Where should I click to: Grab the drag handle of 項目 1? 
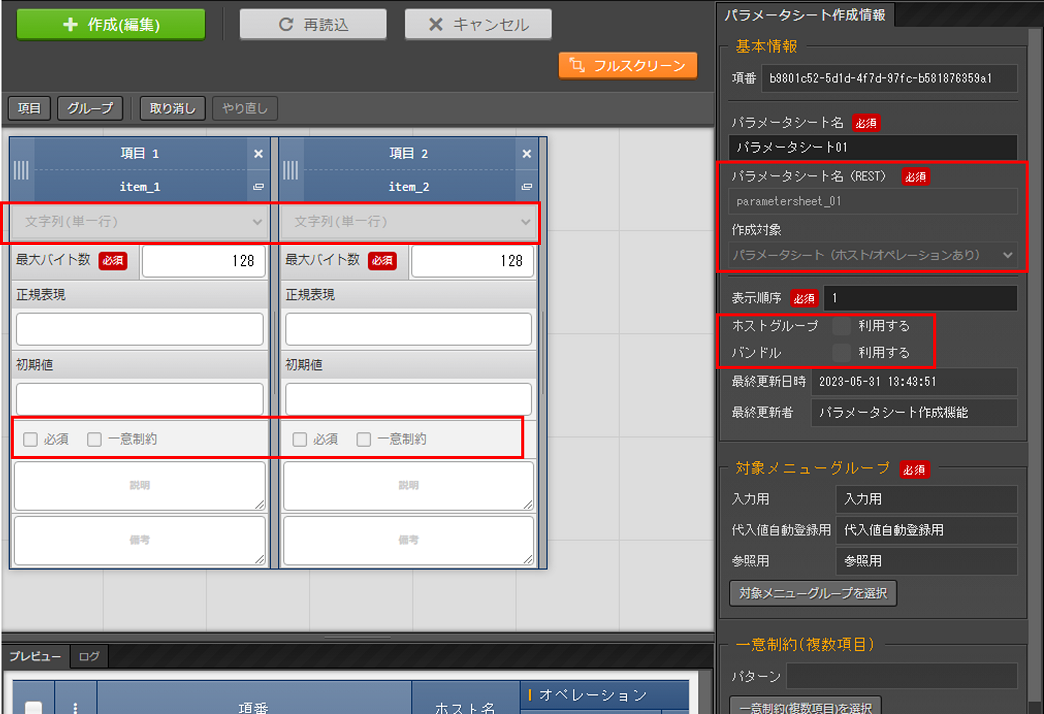pyautogui.click(x=22, y=170)
